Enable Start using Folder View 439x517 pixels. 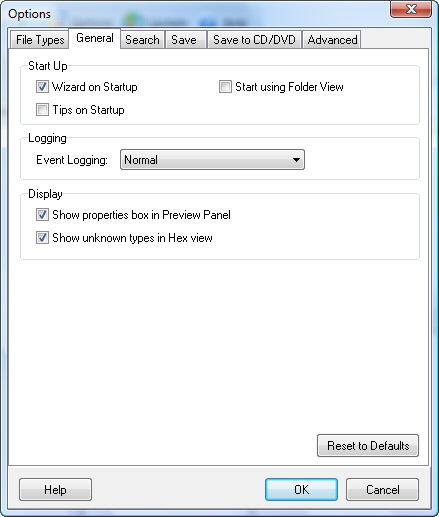(225, 87)
